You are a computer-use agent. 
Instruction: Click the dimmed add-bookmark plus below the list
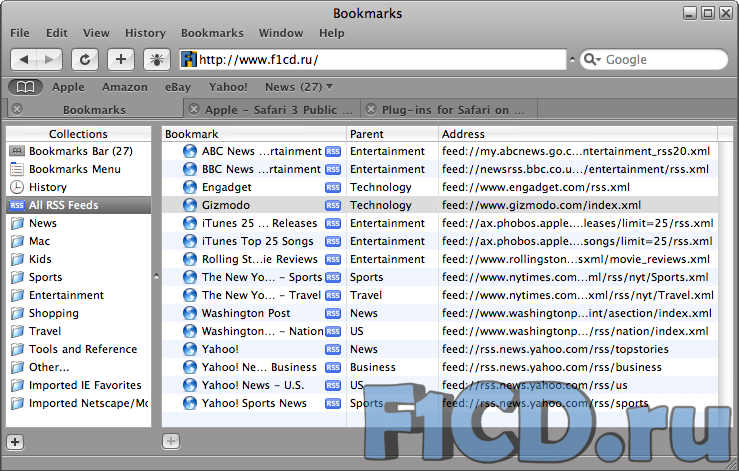[x=171, y=441]
